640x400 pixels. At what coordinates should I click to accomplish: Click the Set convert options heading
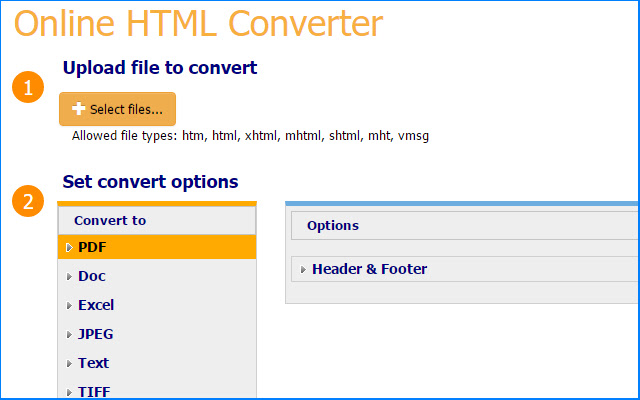tap(150, 182)
